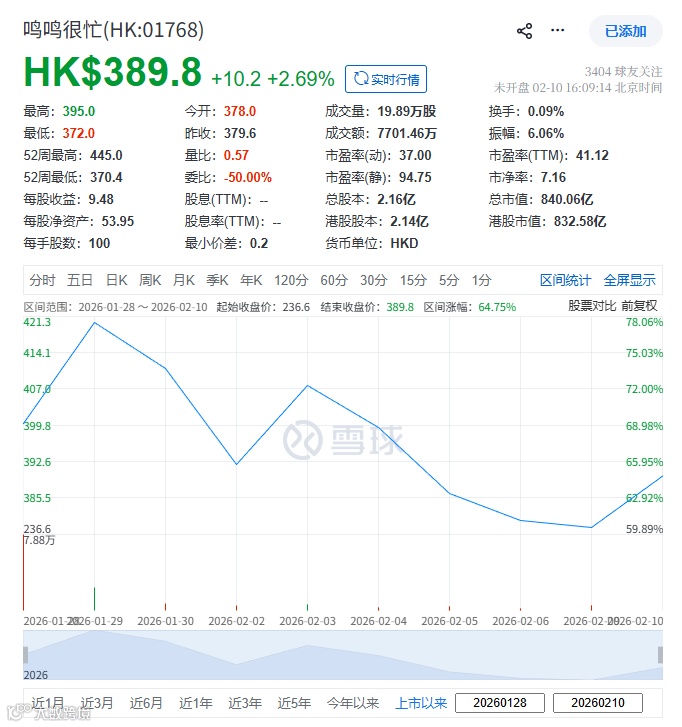Switch to the 日K chart tab

[x=116, y=280]
